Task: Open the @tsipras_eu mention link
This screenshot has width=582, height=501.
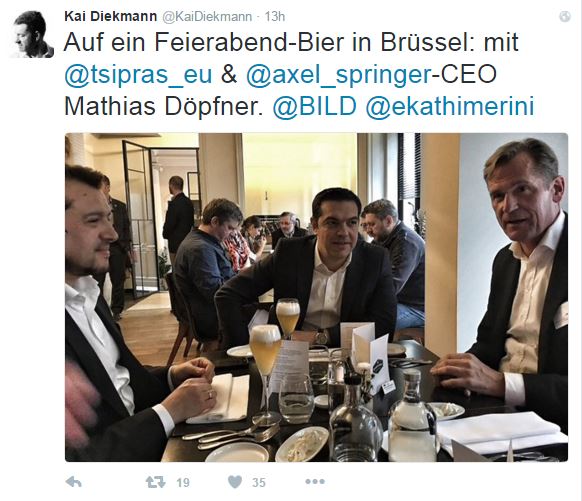Action: 138,74
